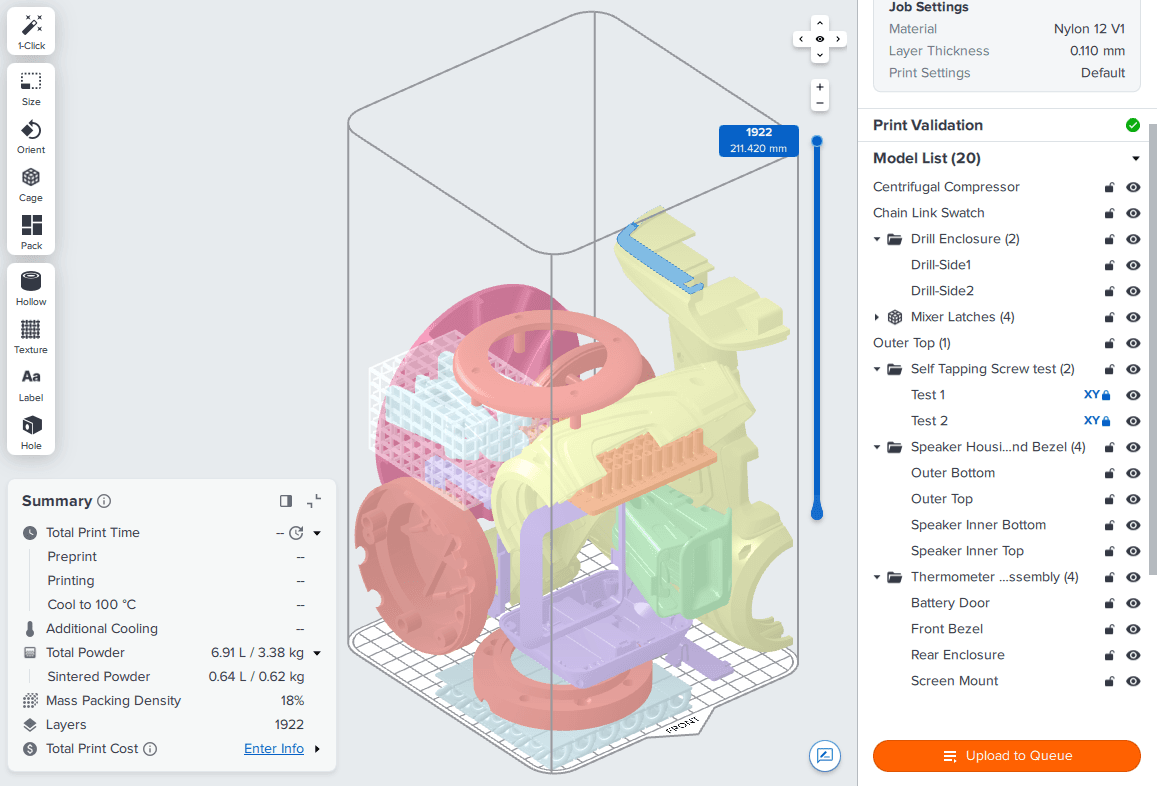Hide the Centrifugal Compressor model
The width and height of the screenshot is (1157, 786).
tap(1133, 187)
